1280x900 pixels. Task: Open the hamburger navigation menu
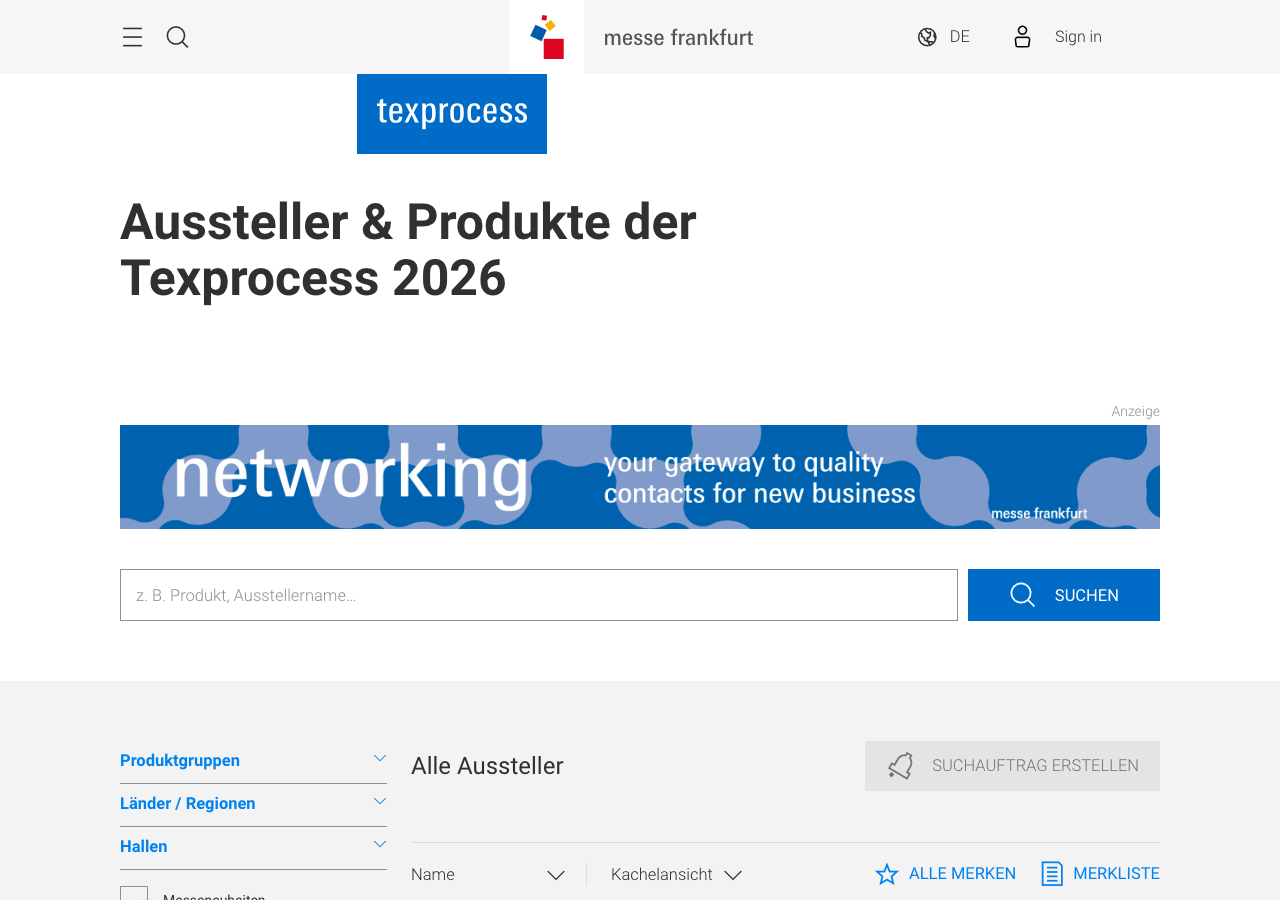coord(131,36)
